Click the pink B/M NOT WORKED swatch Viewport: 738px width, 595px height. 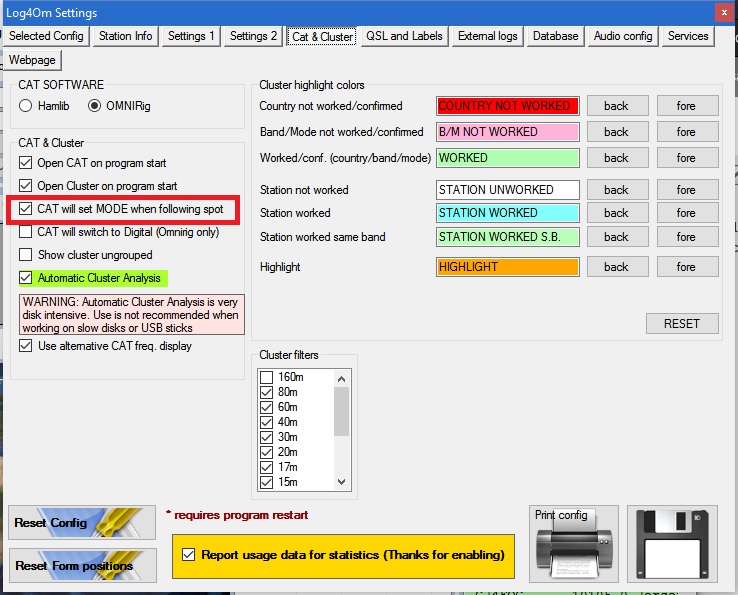[507, 132]
